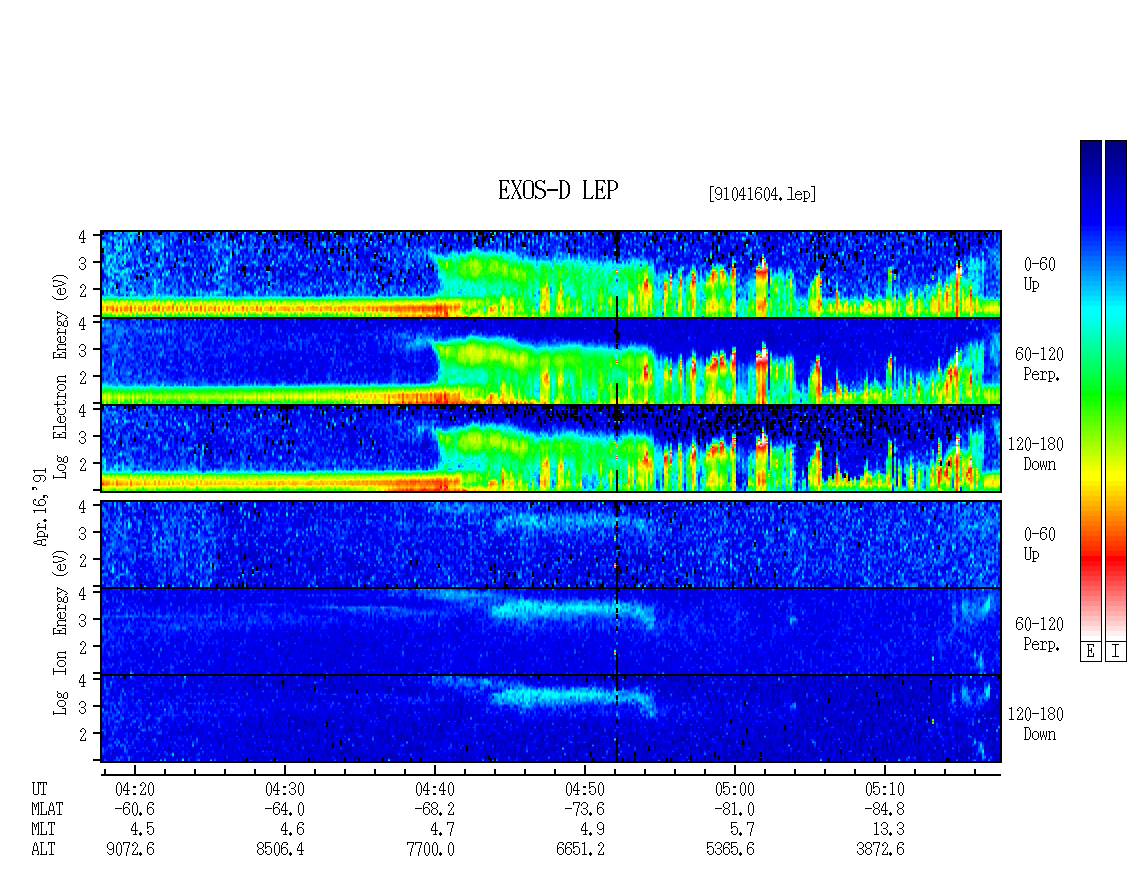Click the MLT value 5.7
1130x875 pixels.
pyautogui.click(x=742, y=830)
